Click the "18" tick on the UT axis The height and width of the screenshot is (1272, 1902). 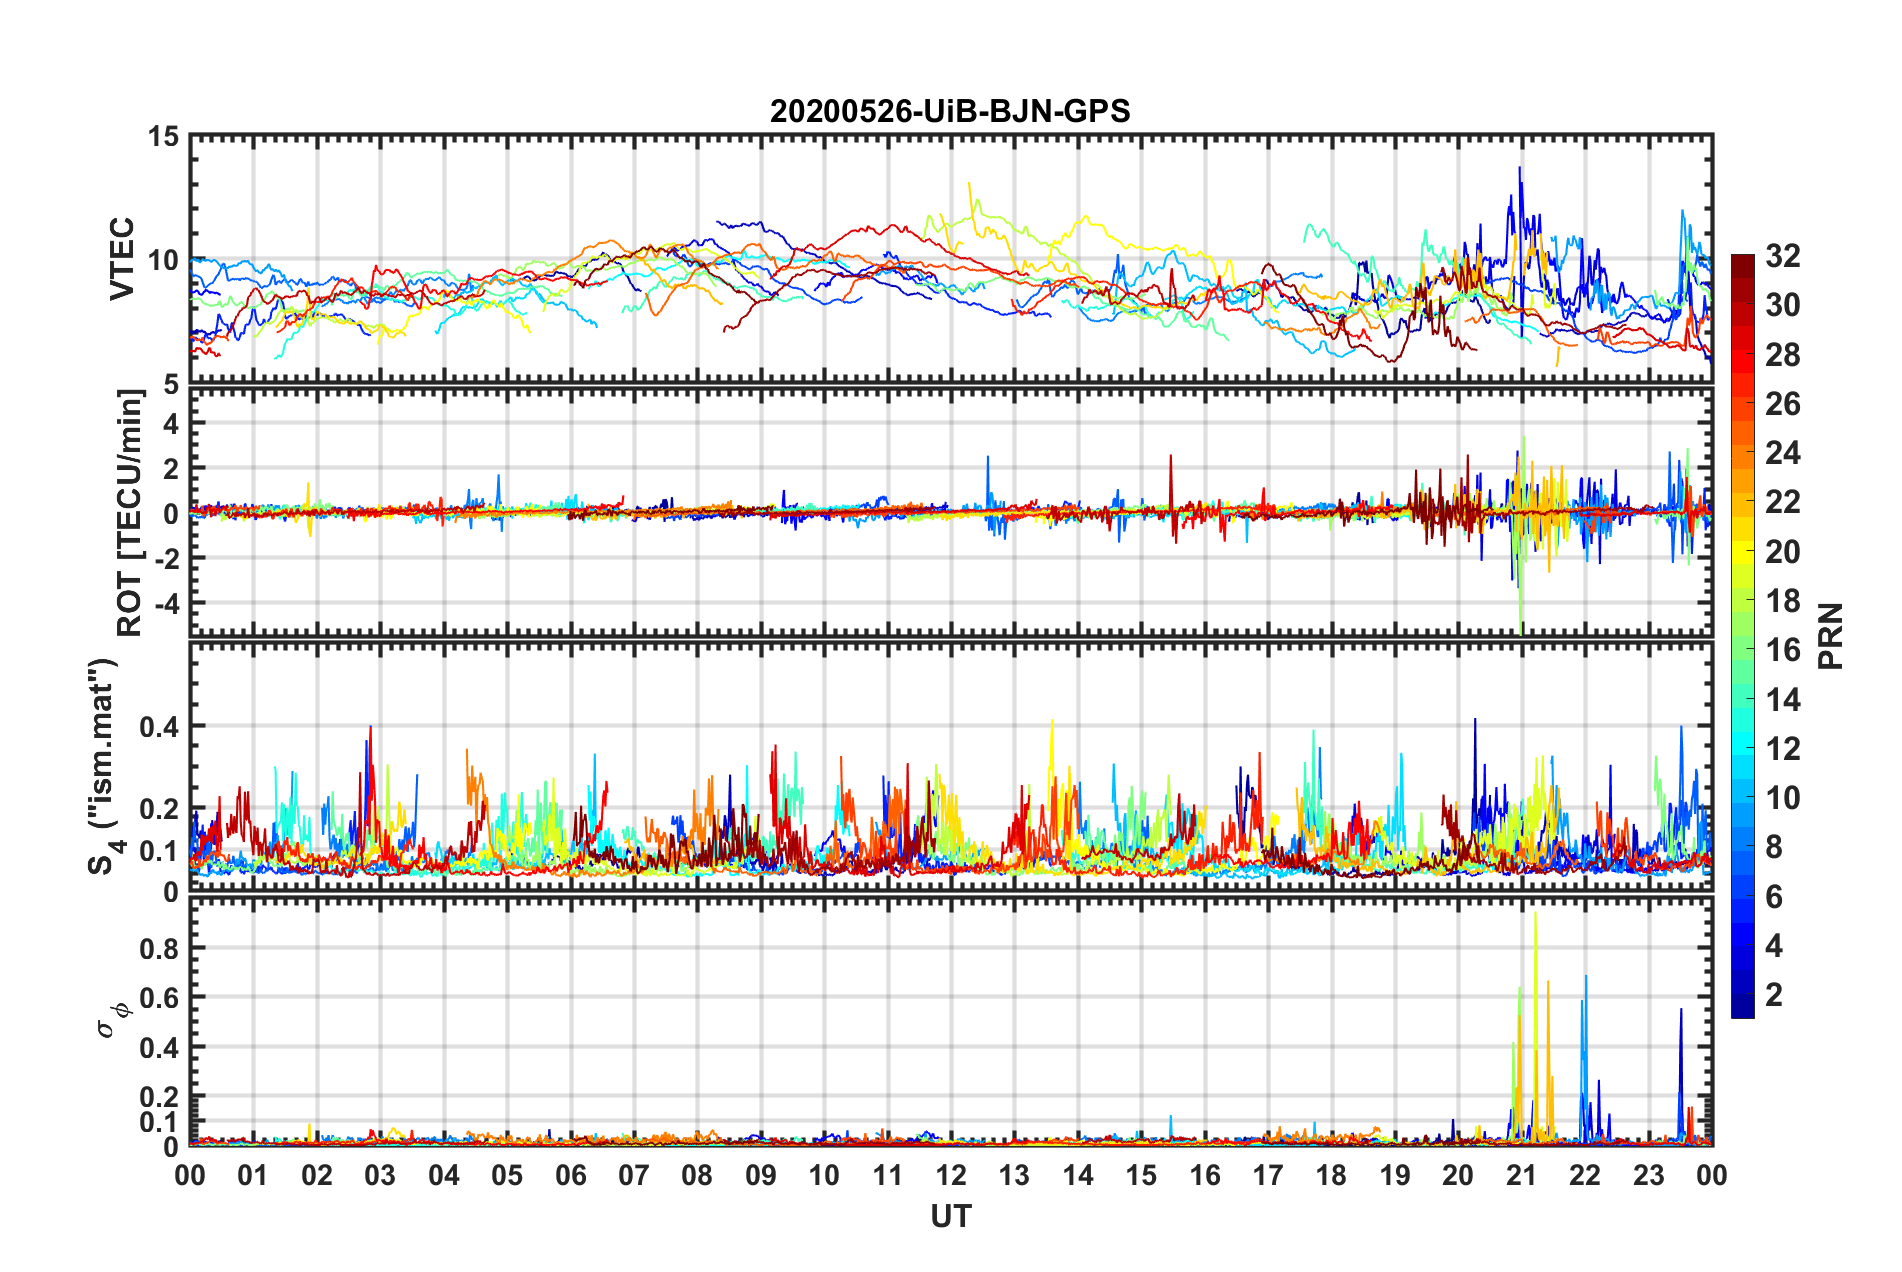[1331, 1175]
